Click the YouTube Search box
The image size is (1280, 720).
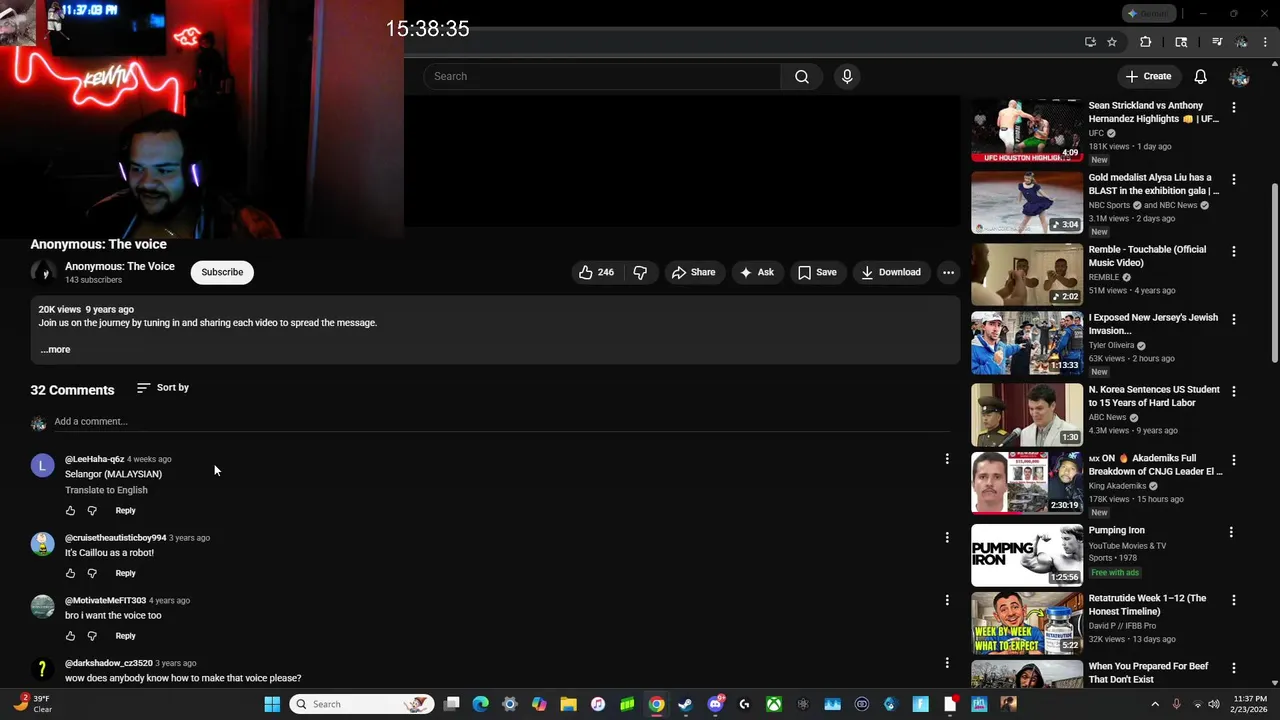pyautogui.click(x=602, y=76)
